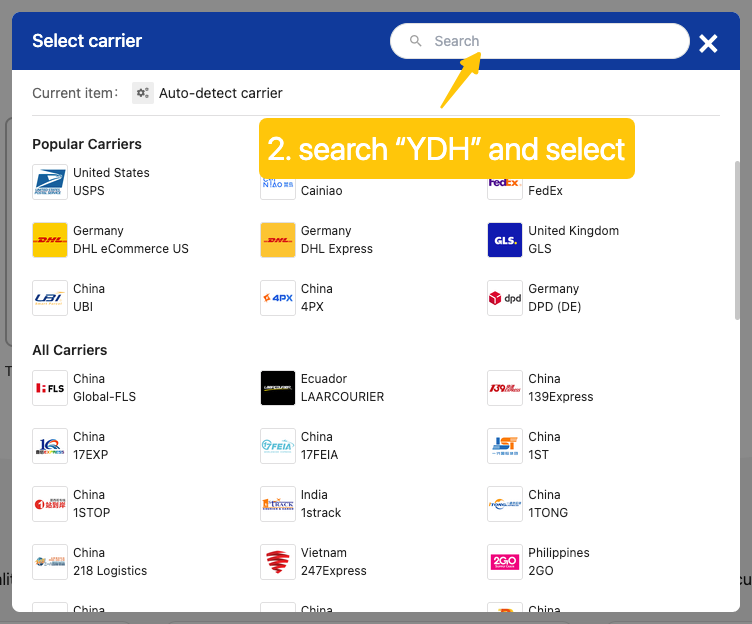Screen dimensions: 752x624
Task: Choose the 1TONG carrier name
Action: 548,513
